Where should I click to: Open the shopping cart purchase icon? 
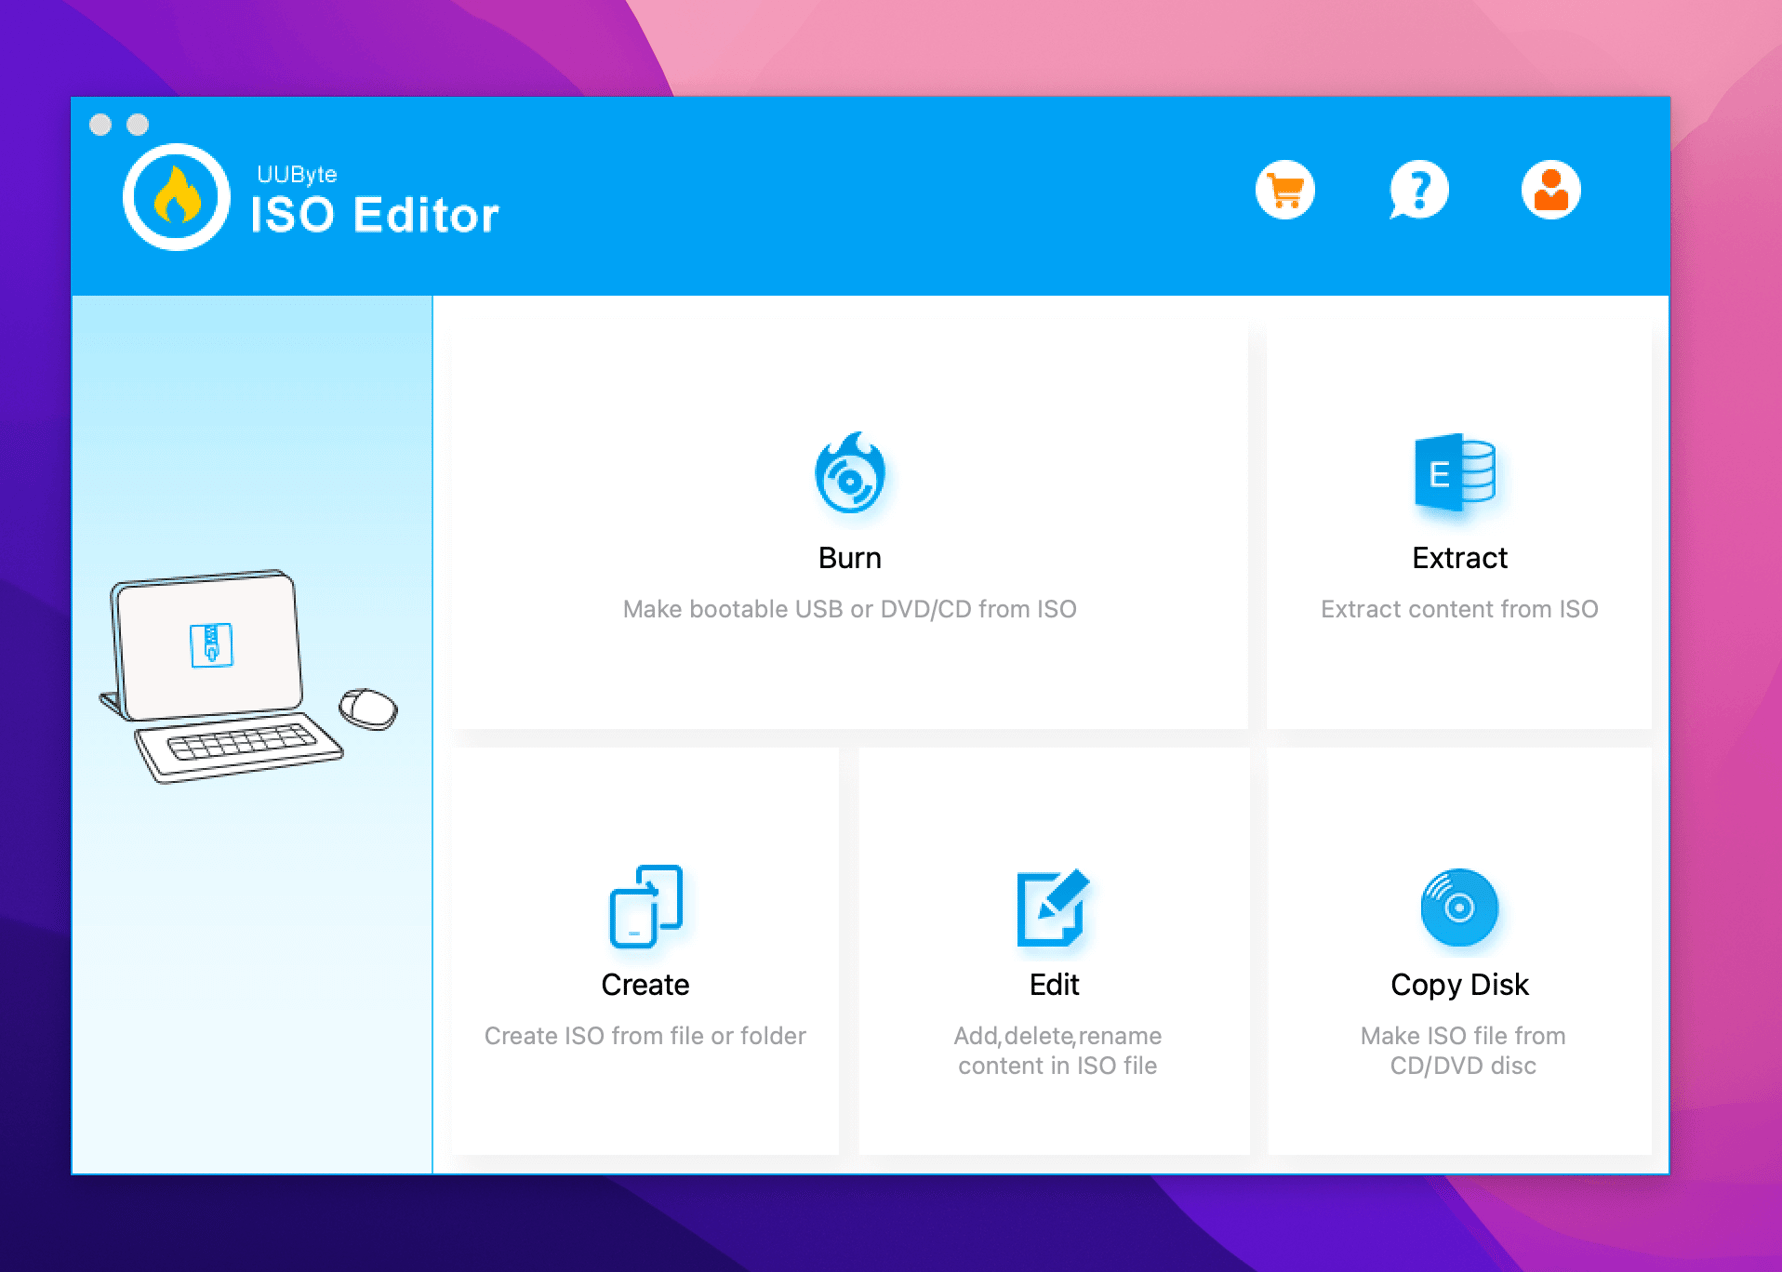coord(1285,190)
